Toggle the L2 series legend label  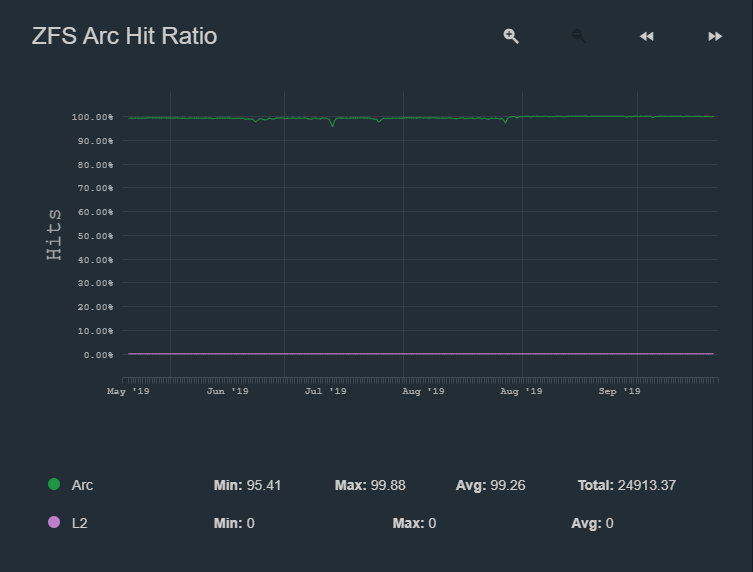pyautogui.click(x=80, y=523)
